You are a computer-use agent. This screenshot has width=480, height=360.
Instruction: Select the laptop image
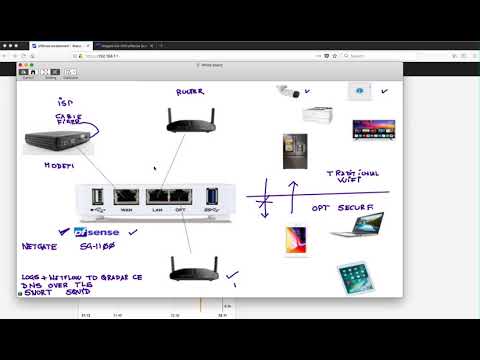coord(358,225)
